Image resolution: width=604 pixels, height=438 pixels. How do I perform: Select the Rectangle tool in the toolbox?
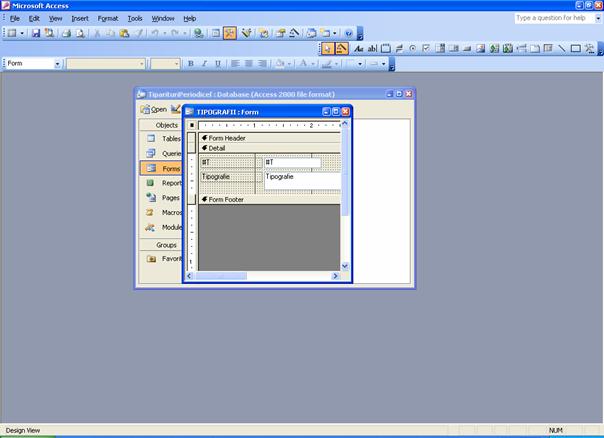pos(576,48)
